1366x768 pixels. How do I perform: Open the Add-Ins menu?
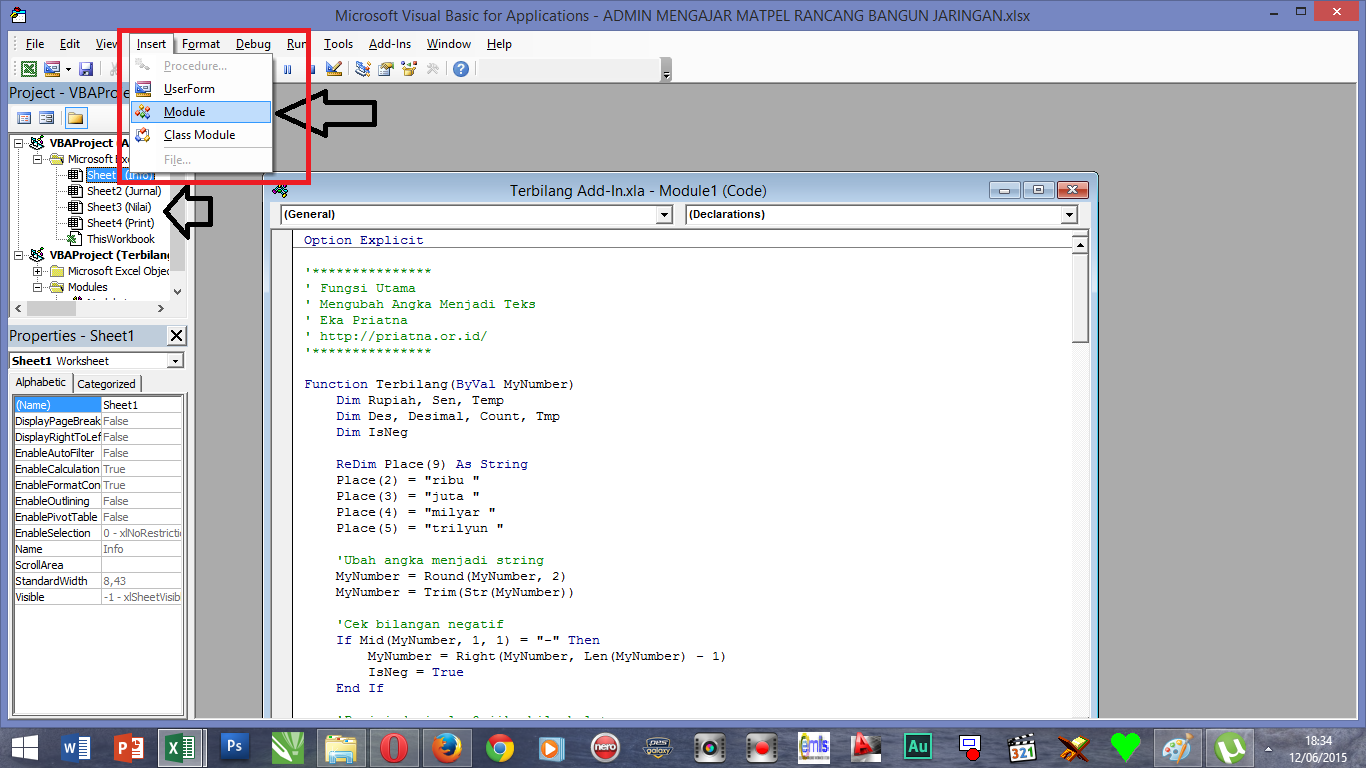tap(390, 44)
